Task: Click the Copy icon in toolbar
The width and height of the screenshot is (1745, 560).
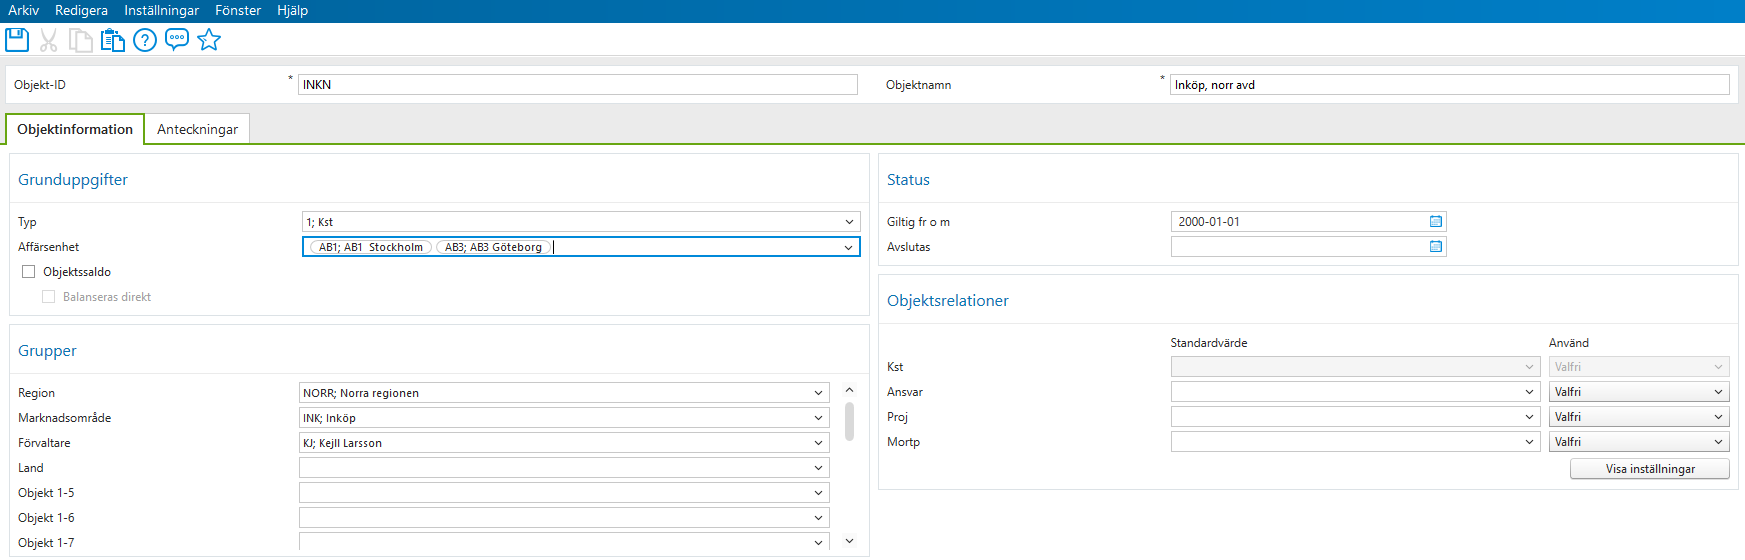Action: click(81, 40)
